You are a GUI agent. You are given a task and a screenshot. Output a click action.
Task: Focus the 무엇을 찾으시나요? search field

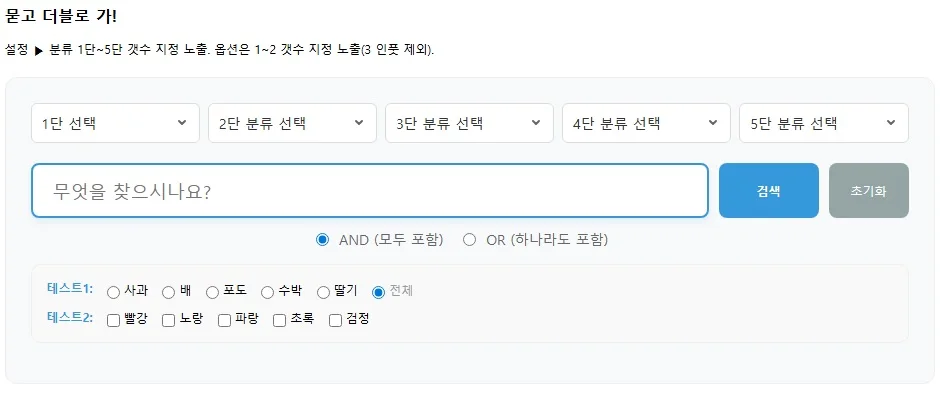click(370, 190)
